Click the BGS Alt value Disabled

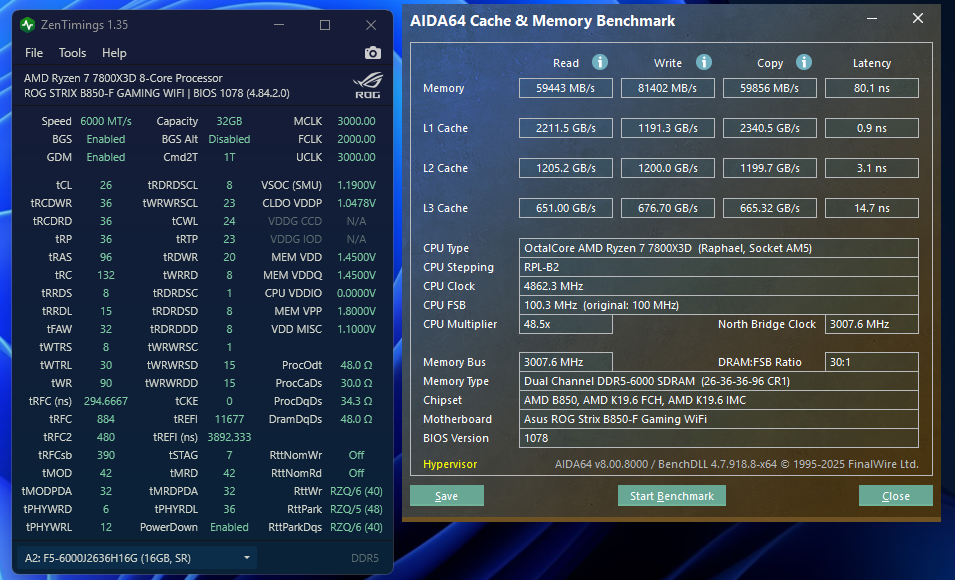pyautogui.click(x=230, y=139)
